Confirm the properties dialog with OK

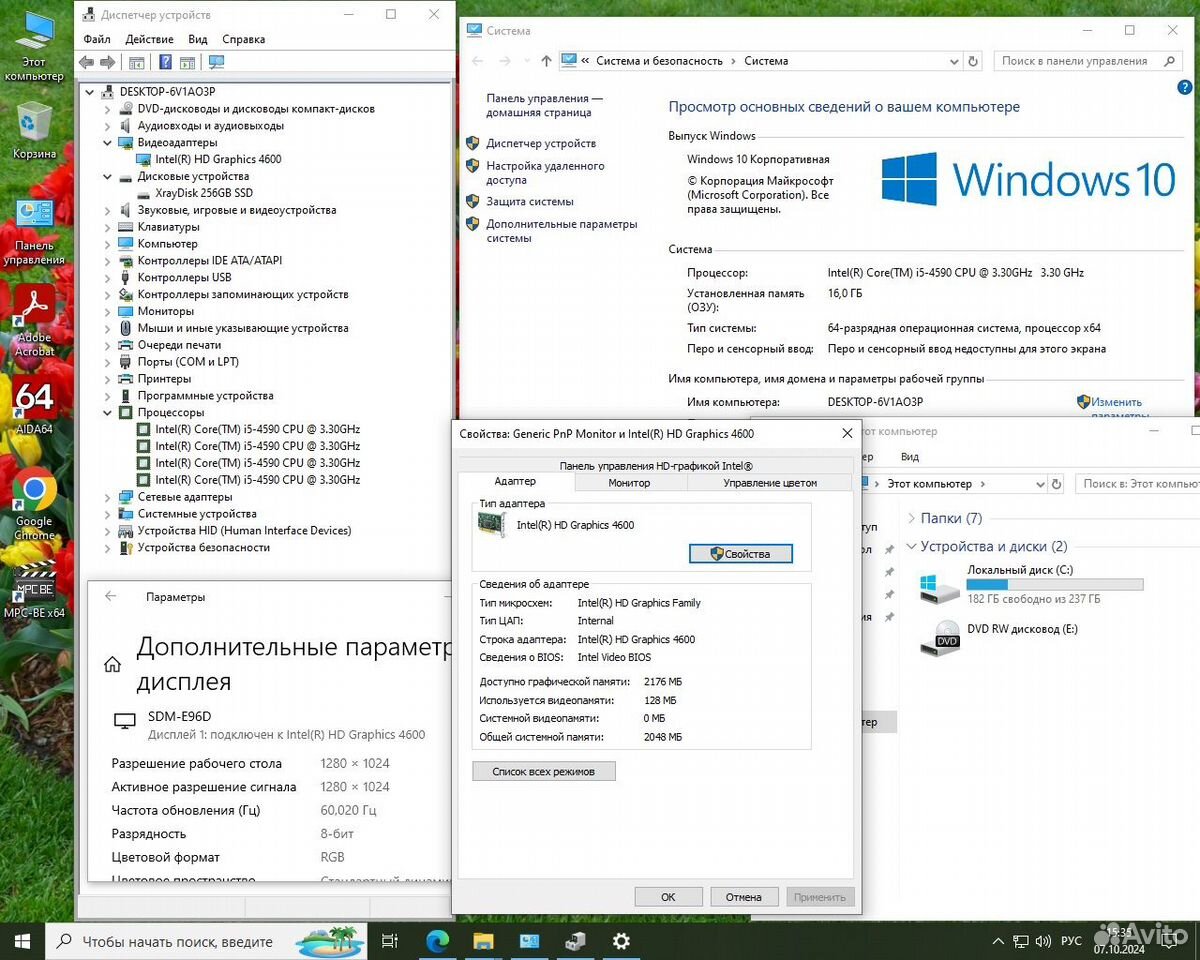668,897
